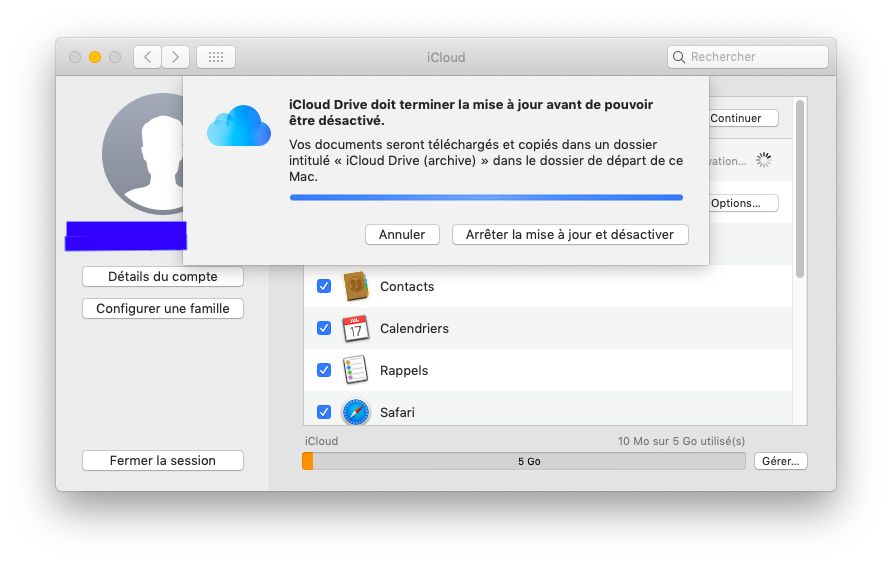Go back with the left chevron button
This screenshot has height=565, width=892.
tap(147, 57)
